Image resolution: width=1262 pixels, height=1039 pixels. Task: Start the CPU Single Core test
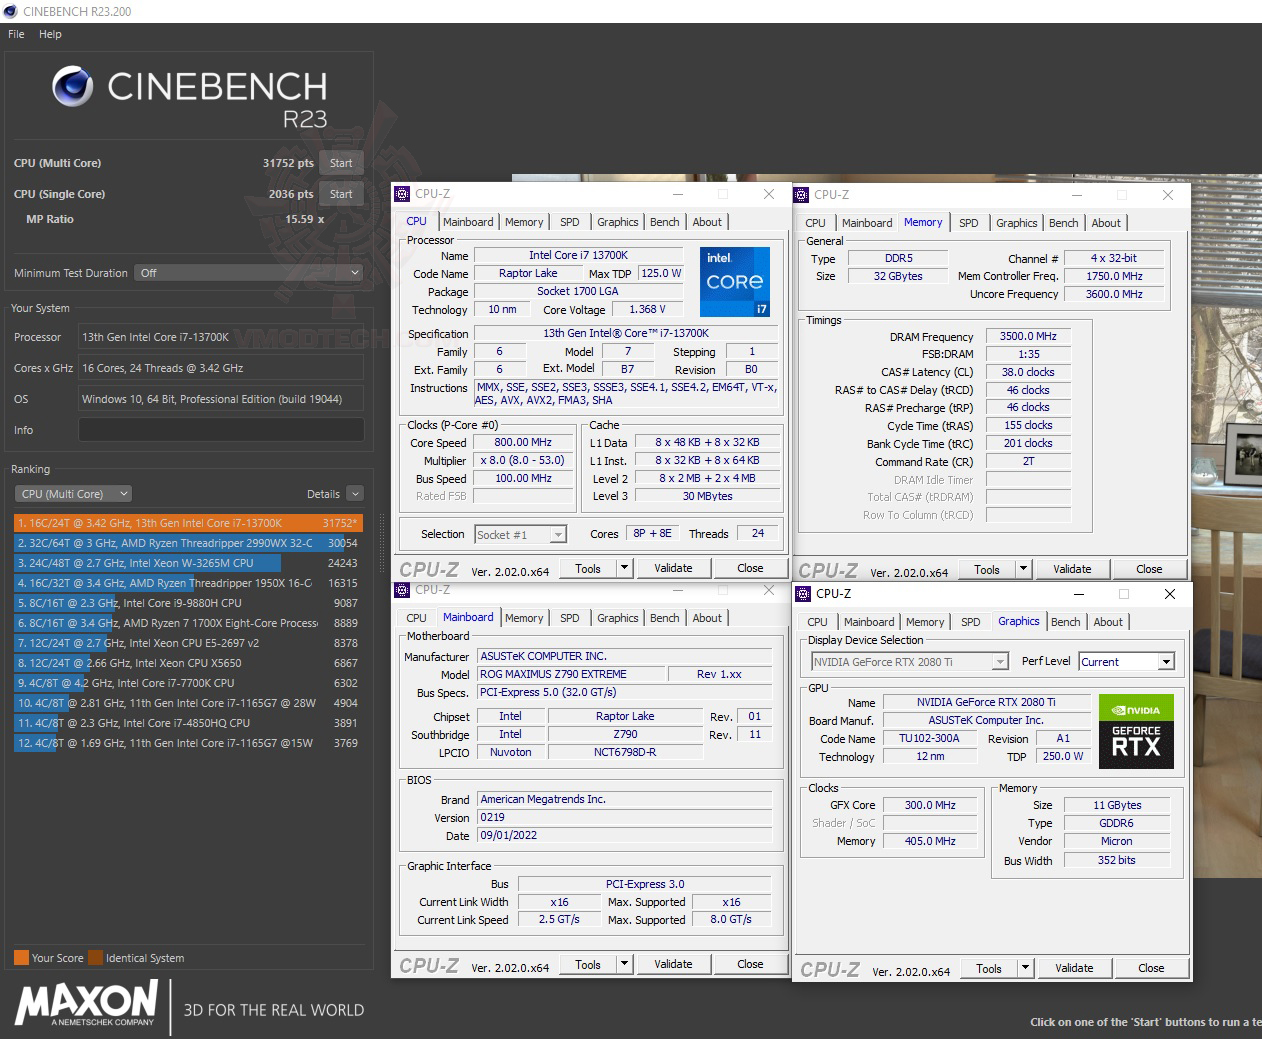pos(341,194)
